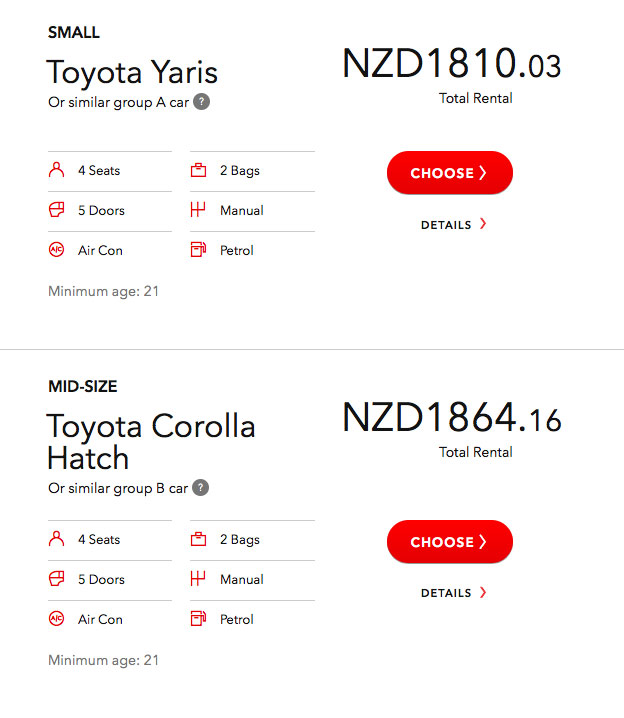Click the petrol pump icon for Corolla Hatch
The height and width of the screenshot is (718, 624).
198,619
